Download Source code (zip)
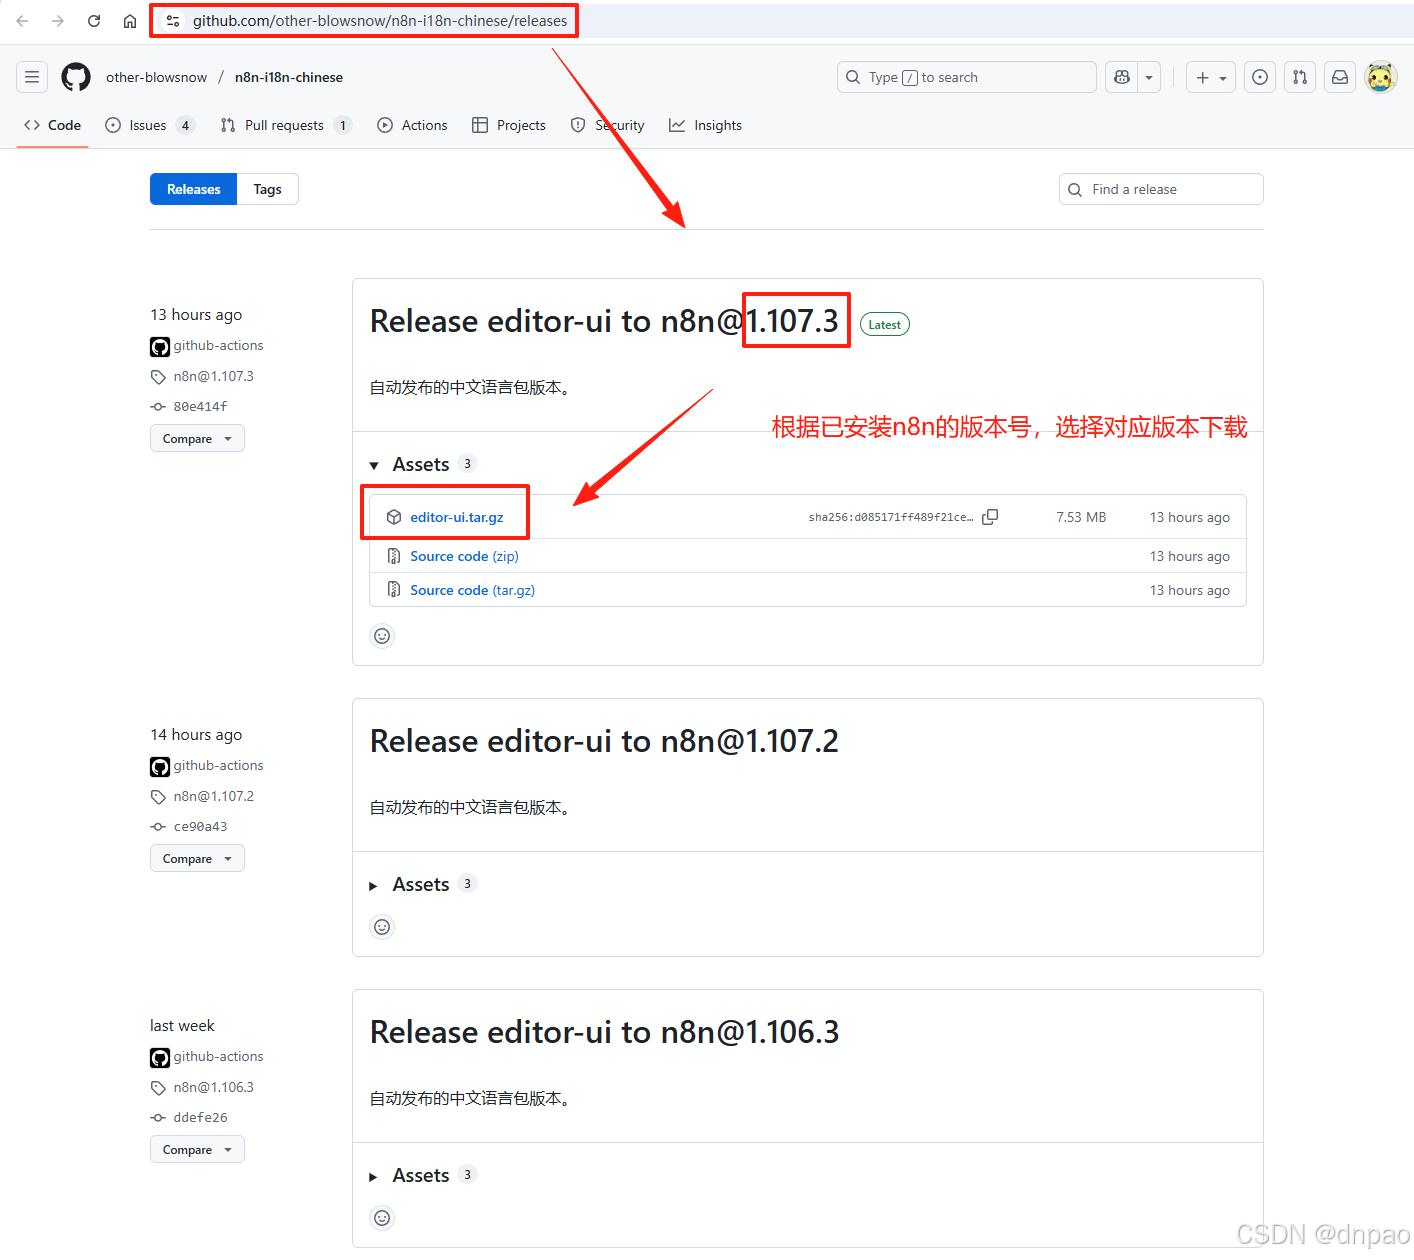The width and height of the screenshot is (1414, 1260). tap(464, 556)
